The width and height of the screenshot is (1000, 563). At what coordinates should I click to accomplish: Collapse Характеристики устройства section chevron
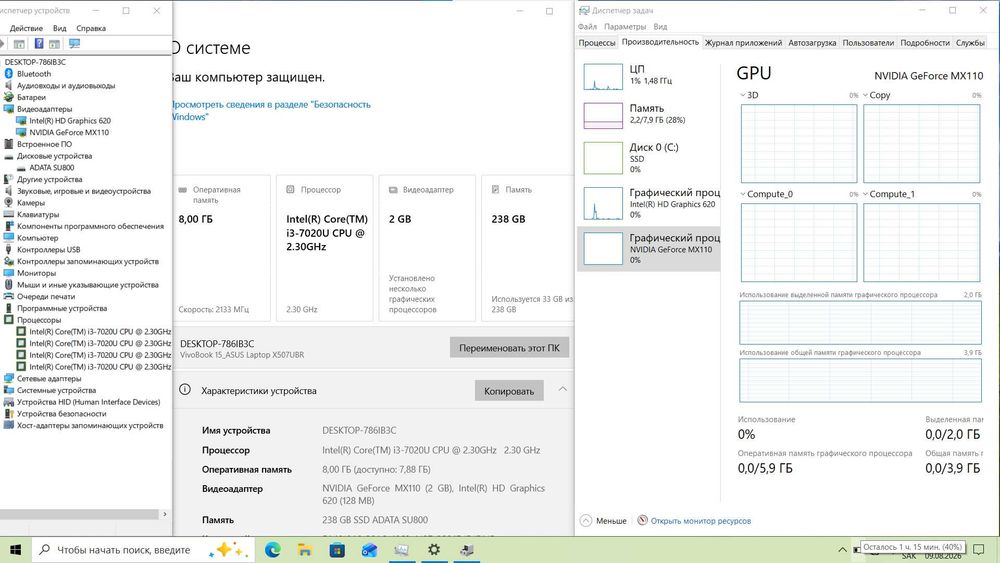[x=562, y=389]
